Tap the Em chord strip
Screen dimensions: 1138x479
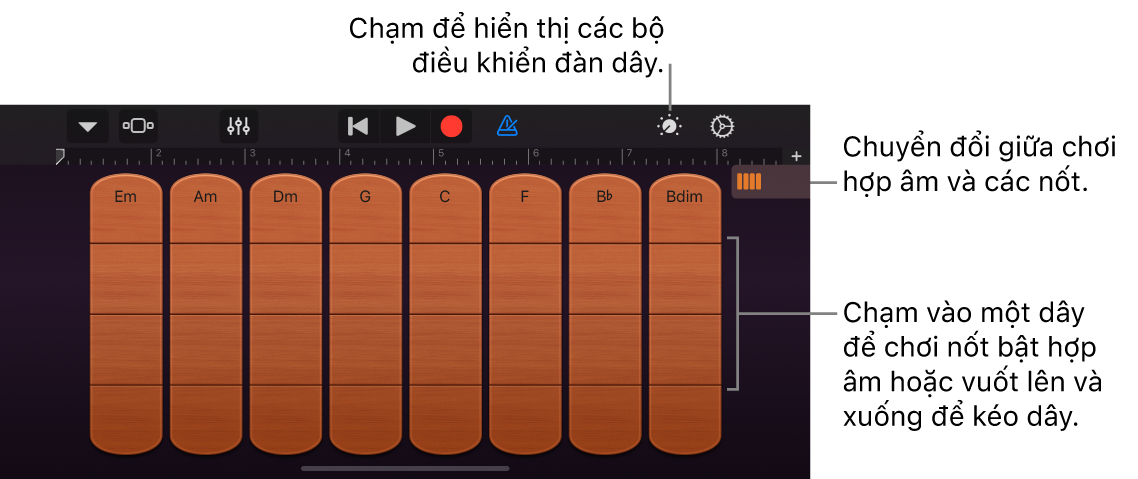[126, 314]
